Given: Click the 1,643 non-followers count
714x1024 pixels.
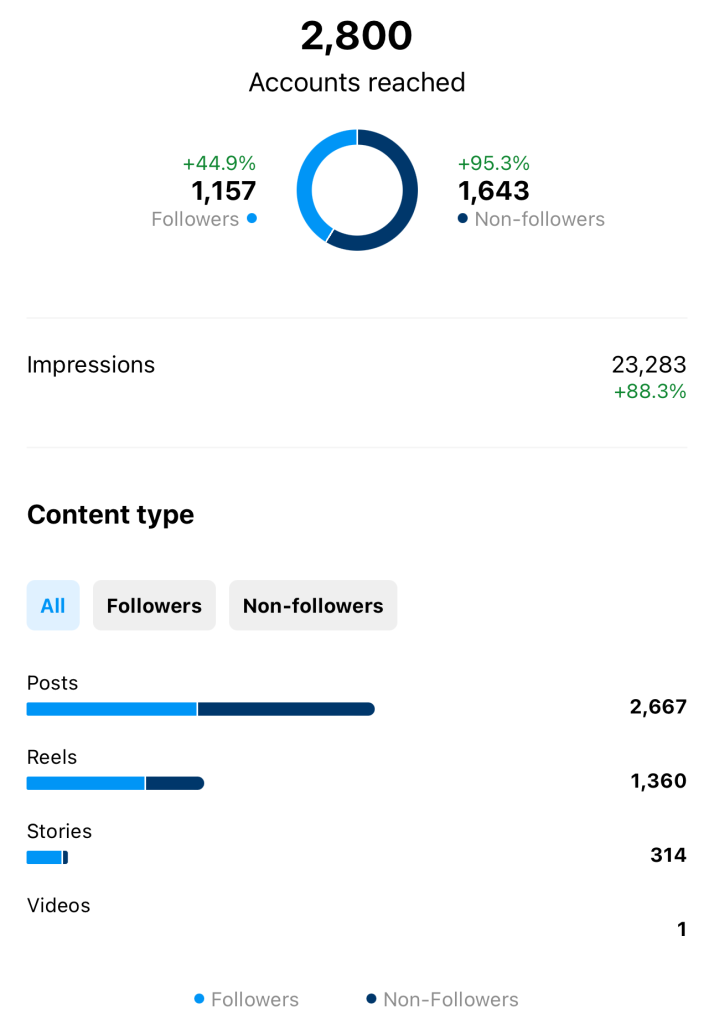Looking at the screenshot, I should point(494,190).
